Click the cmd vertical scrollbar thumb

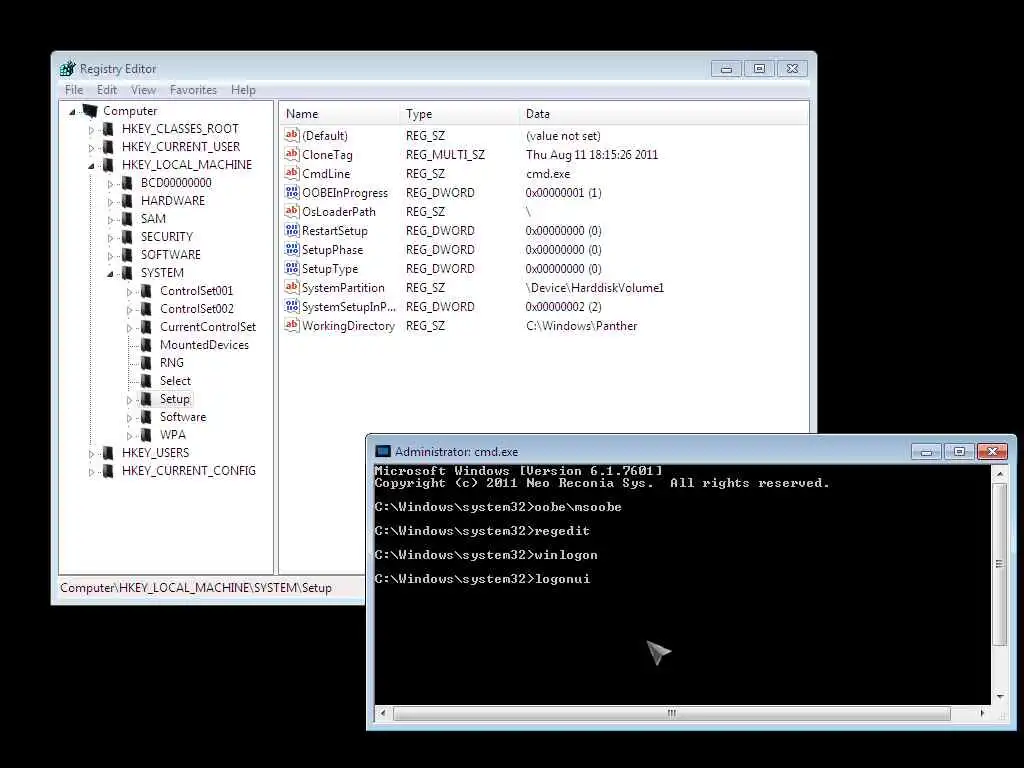999,564
